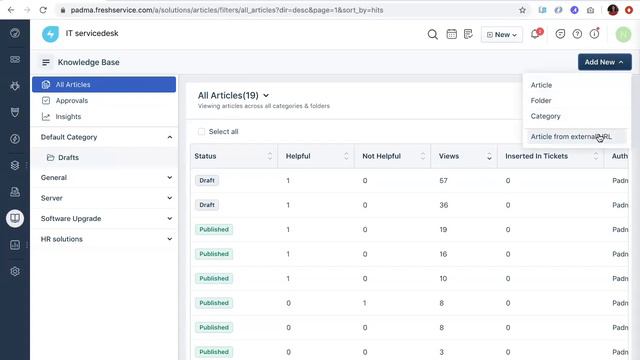Open the calendar icon in header
This screenshot has width=640, height=360.
point(451,34)
